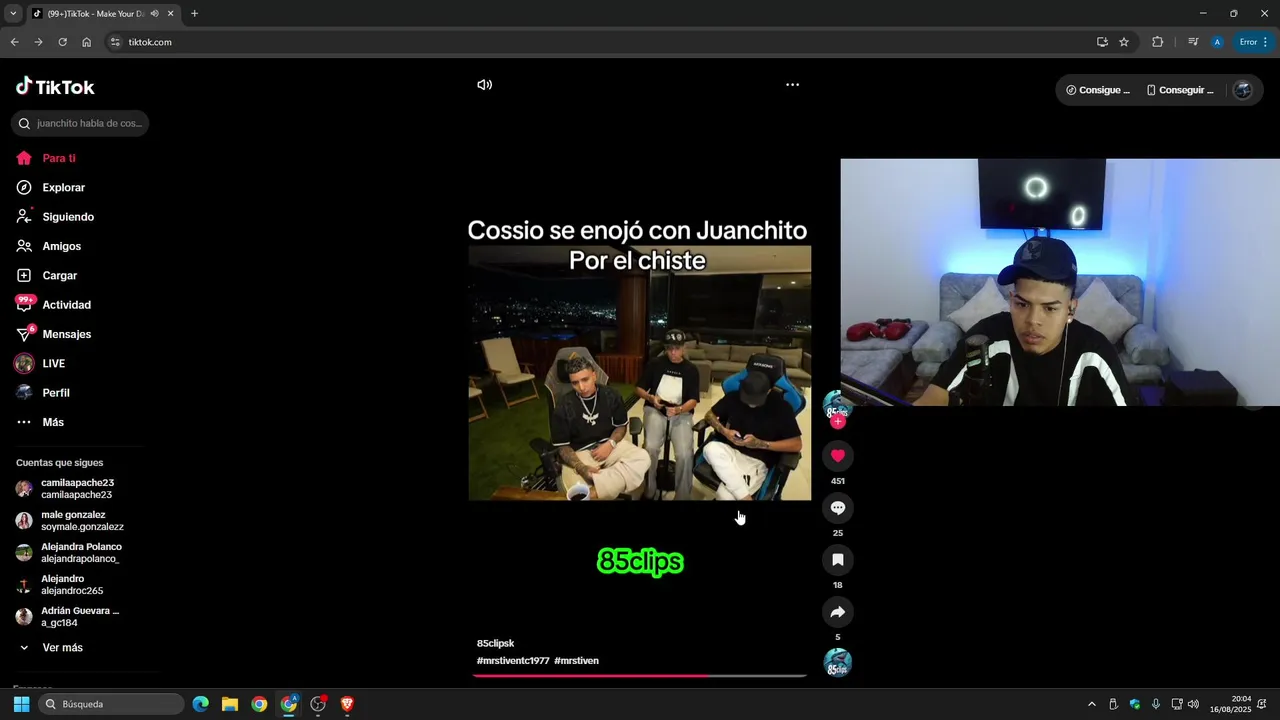Open a new browser tab
This screenshot has width=1280, height=720.
(x=194, y=14)
